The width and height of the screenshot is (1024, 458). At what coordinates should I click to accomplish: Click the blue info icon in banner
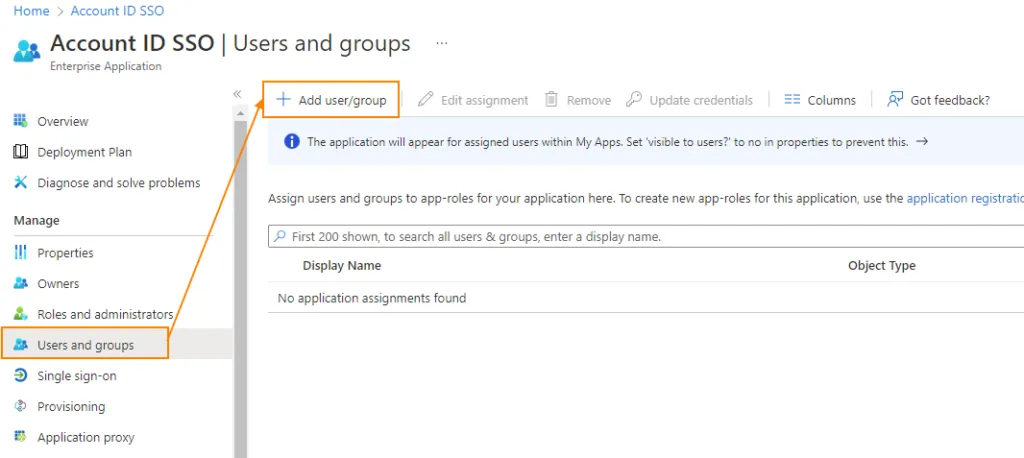point(292,141)
